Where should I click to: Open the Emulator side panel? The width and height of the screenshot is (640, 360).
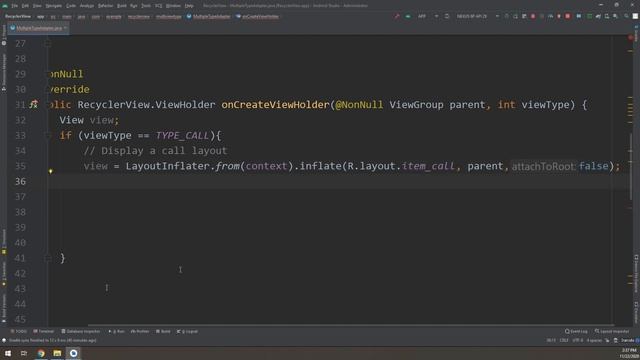click(636, 313)
